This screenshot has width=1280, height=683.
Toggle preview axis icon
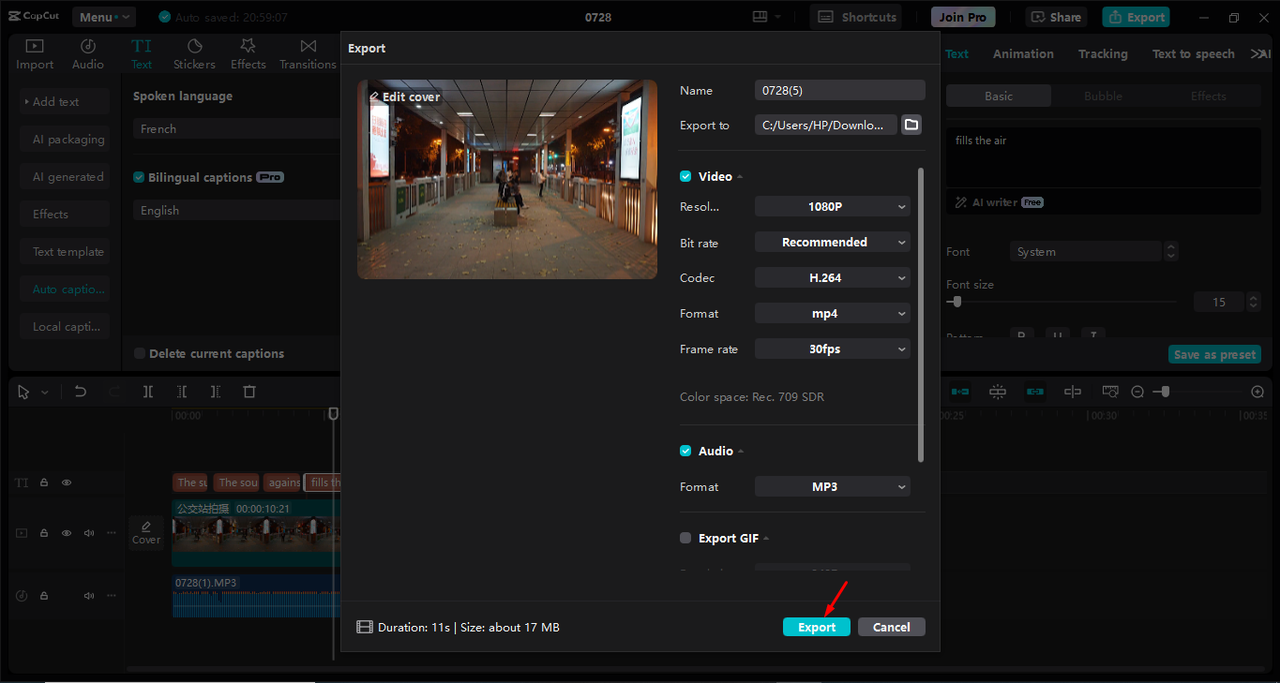click(x=1072, y=392)
